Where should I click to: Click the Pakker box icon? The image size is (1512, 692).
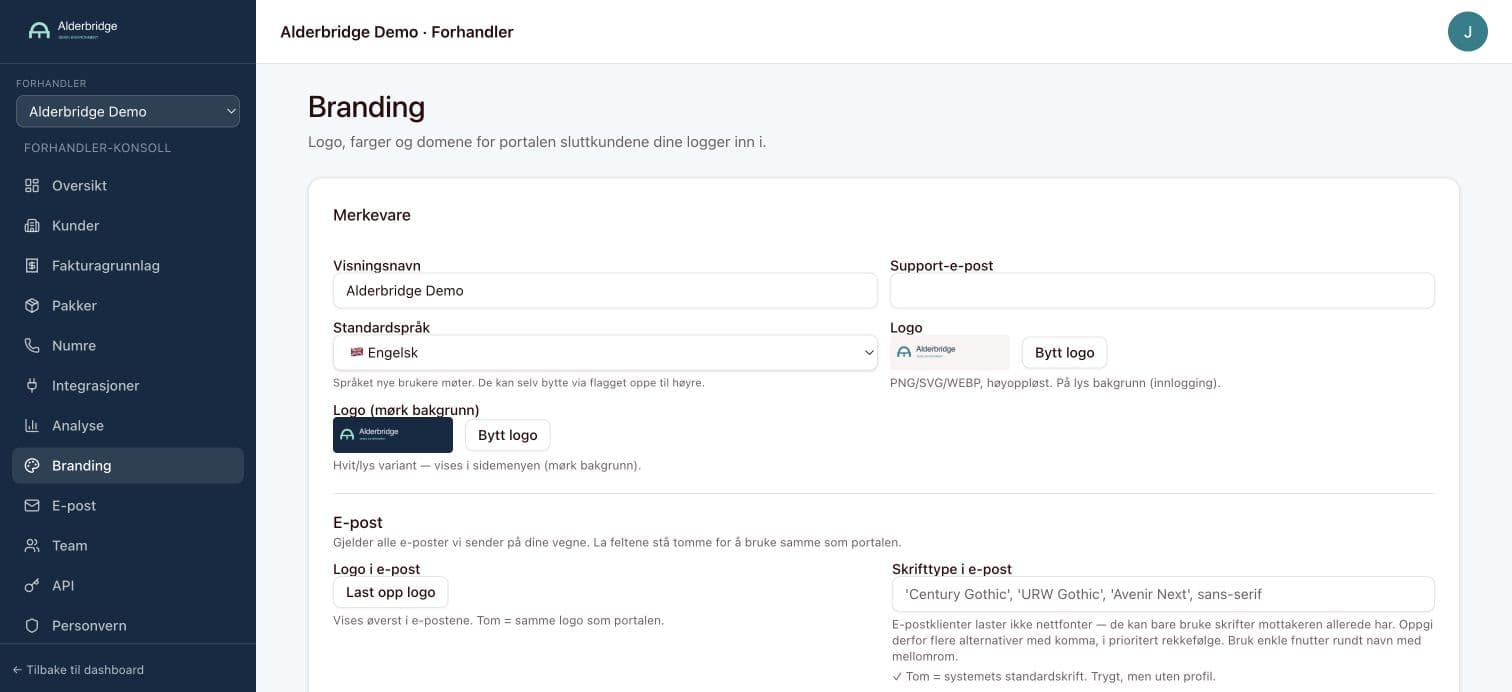coord(32,305)
